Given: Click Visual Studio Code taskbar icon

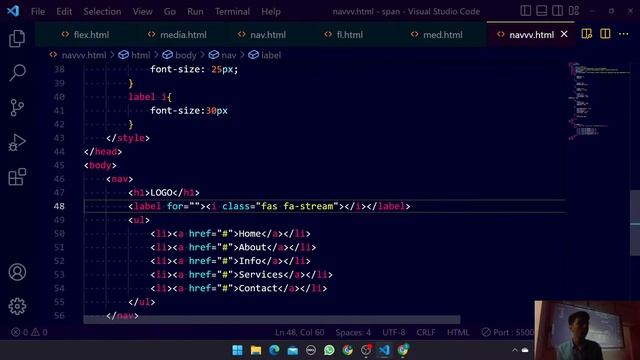Looking at the screenshot, I should coord(384,350).
